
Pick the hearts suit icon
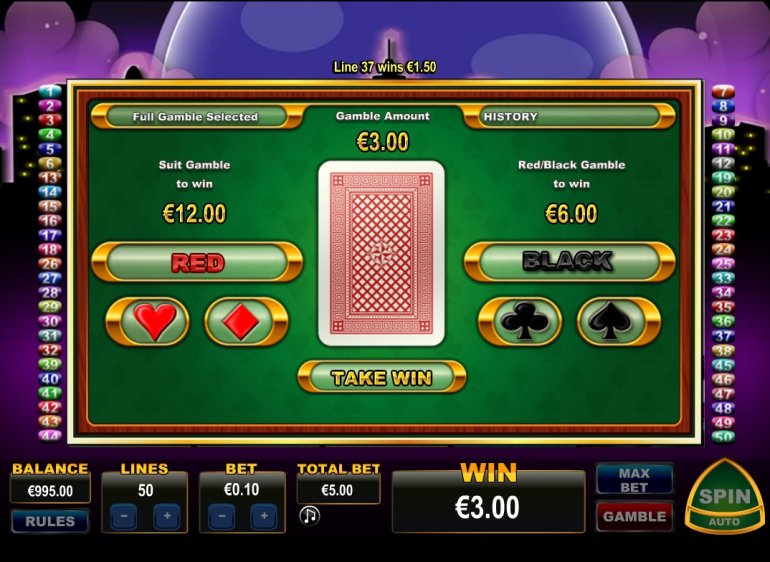pyautogui.click(x=148, y=321)
